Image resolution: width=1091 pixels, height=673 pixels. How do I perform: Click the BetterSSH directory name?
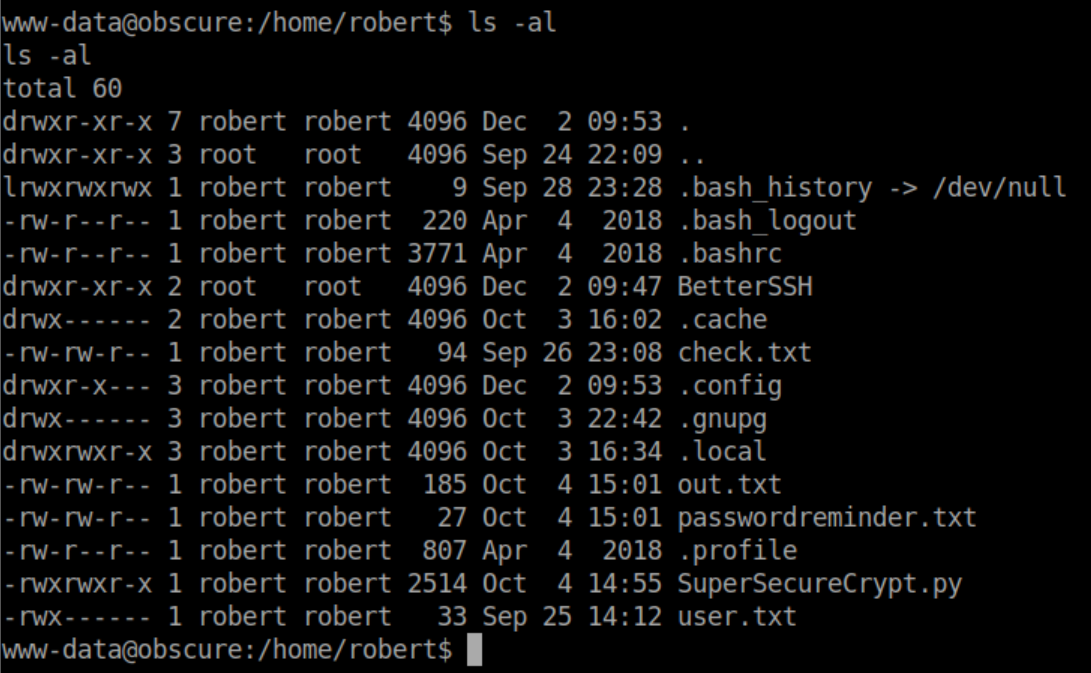pyautogui.click(x=745, y=287)
